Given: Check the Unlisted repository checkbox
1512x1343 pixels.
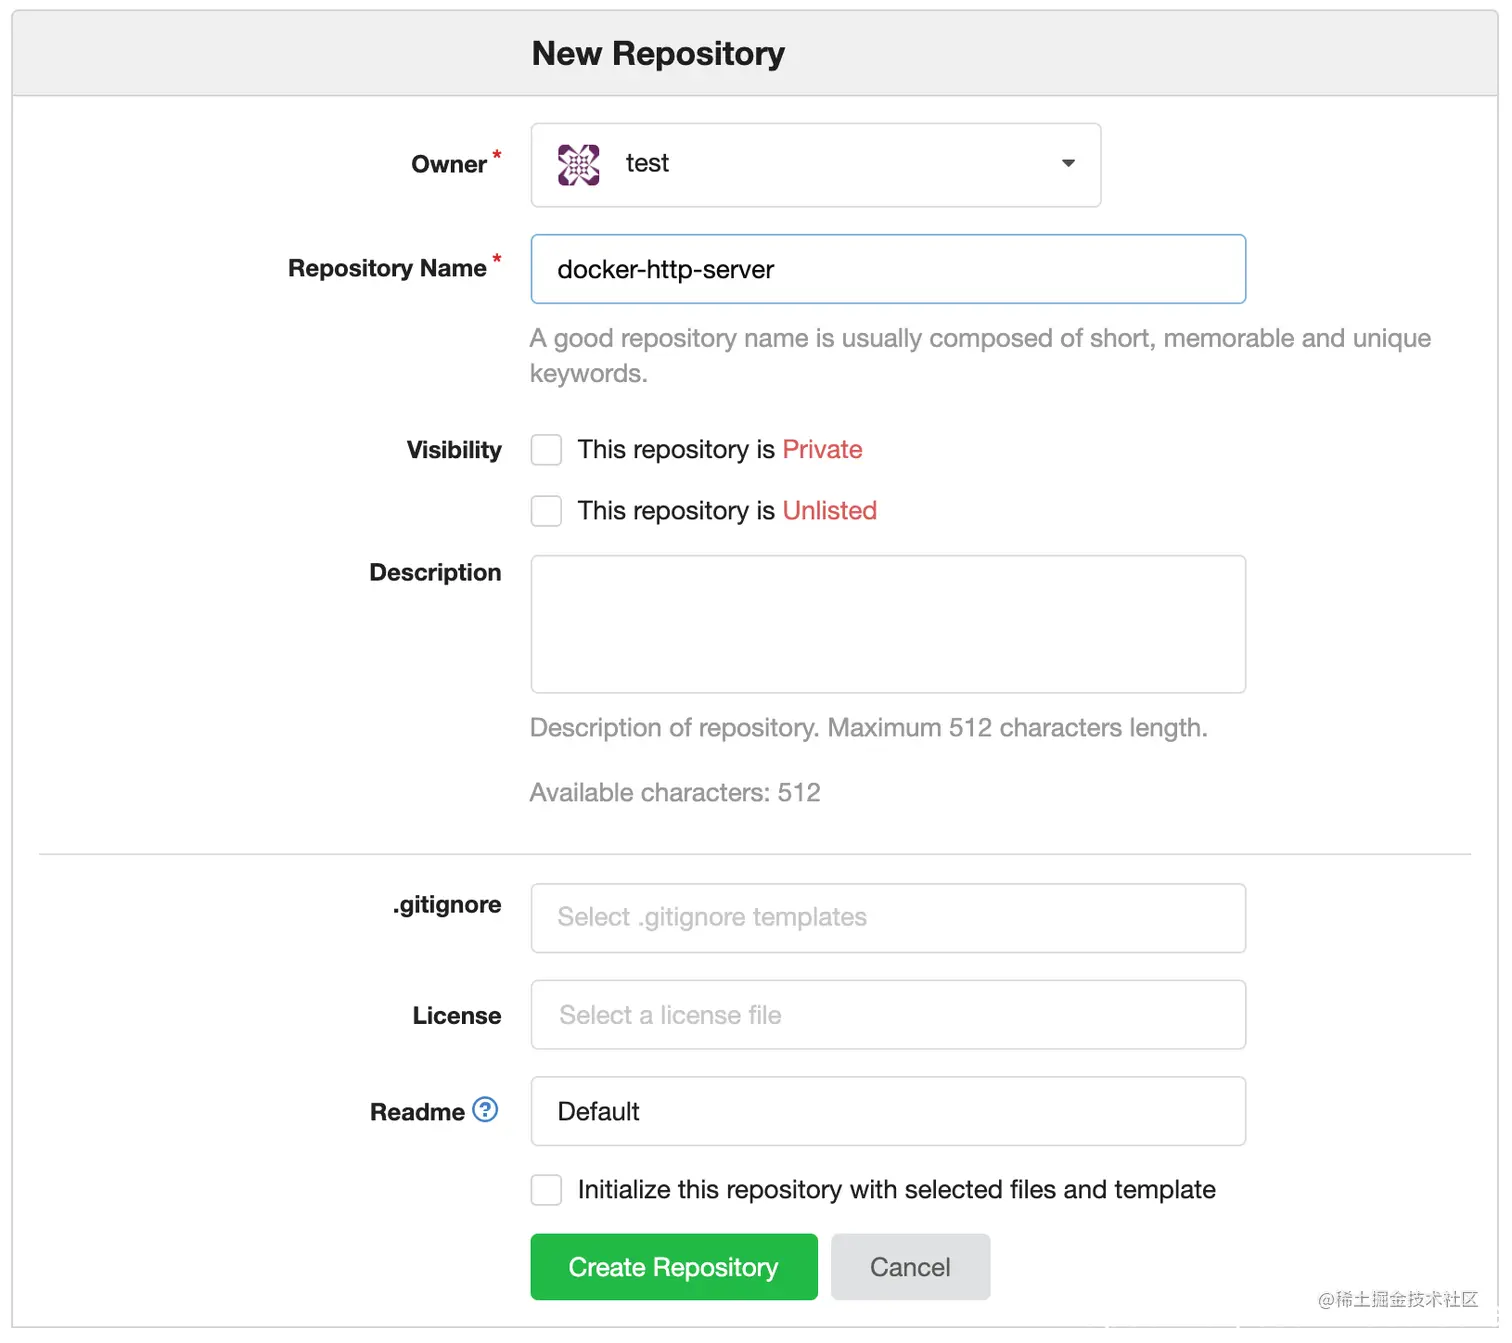Looking at the screenshot, I should 546,511.
